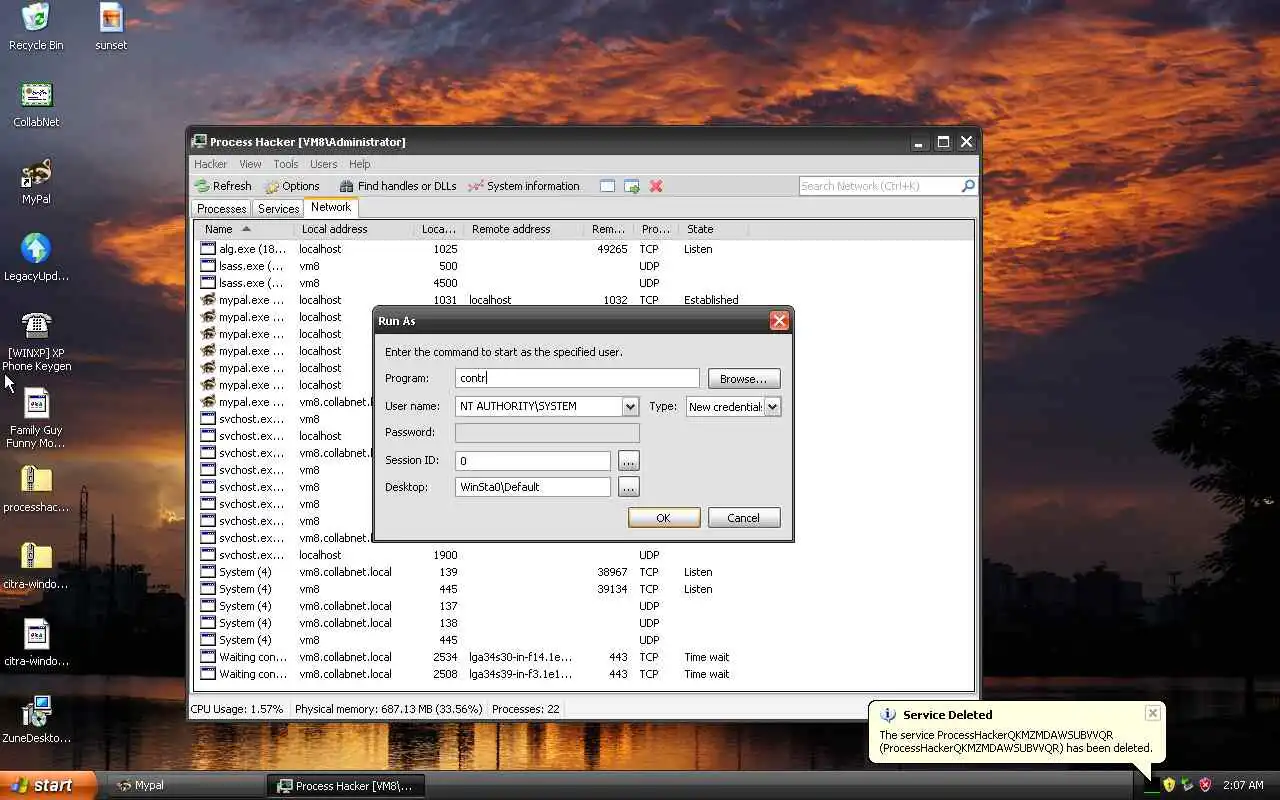
Task: Select the MyPal desktop shortcut
Action: (36, 181)
